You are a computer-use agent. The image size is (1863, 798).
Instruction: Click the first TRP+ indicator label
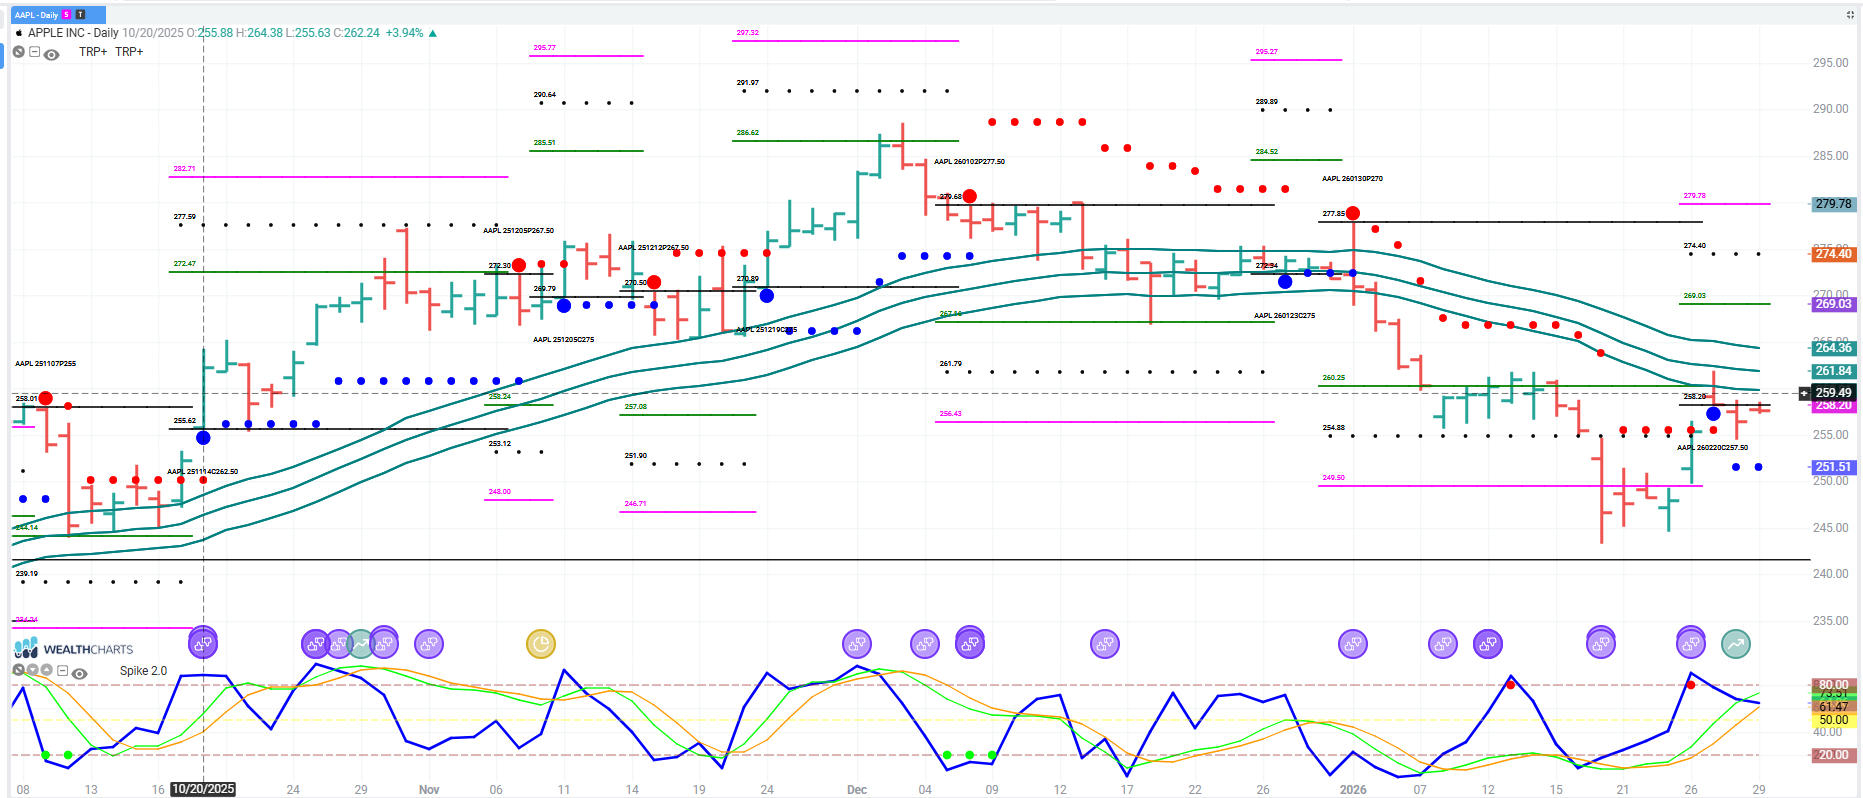[x=93, y=52]
